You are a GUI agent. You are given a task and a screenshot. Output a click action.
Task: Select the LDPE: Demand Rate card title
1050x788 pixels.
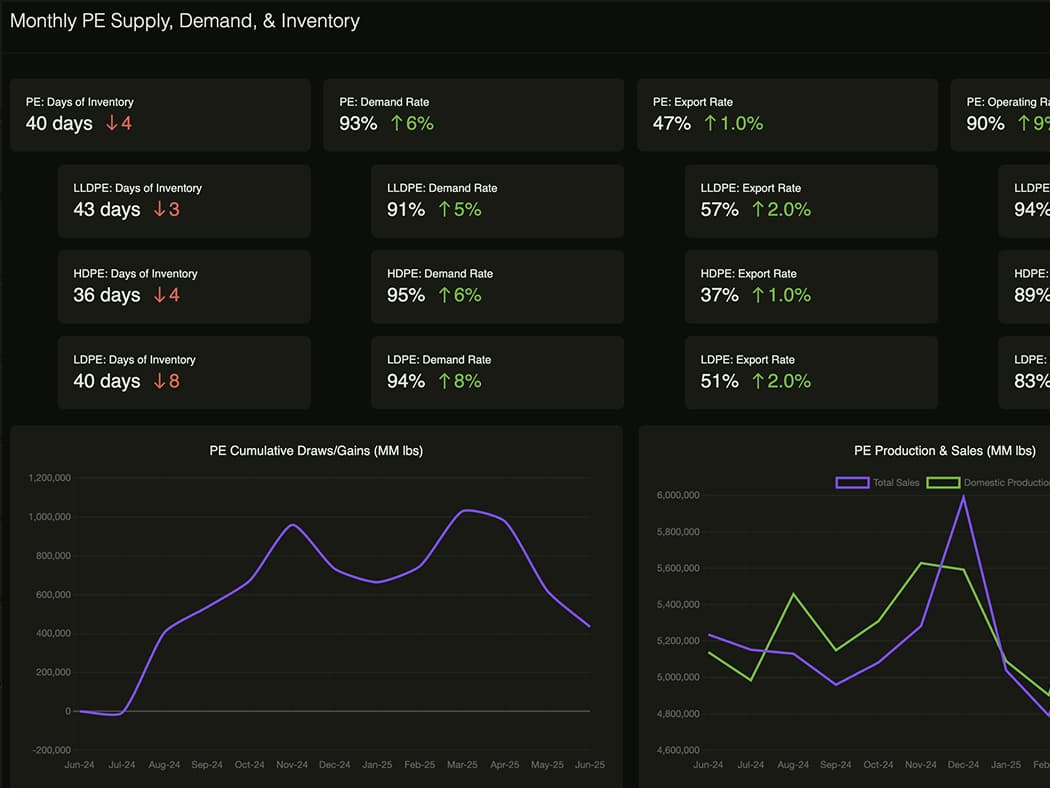[439, 360]
